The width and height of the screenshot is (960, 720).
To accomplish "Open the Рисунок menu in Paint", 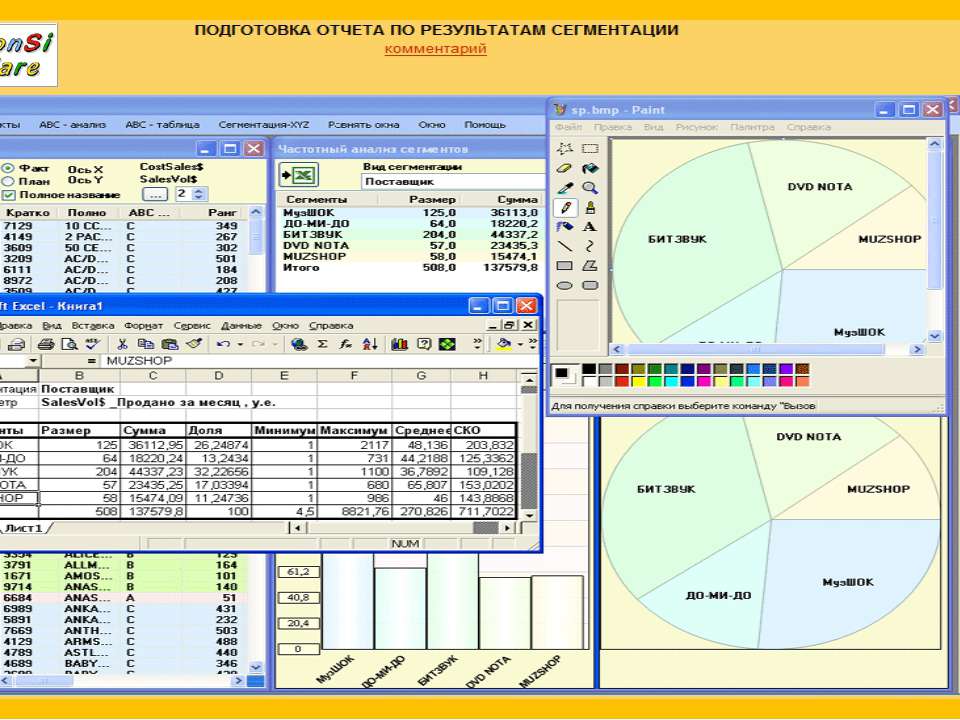I will pyautogui.click(x=696, y=127).
